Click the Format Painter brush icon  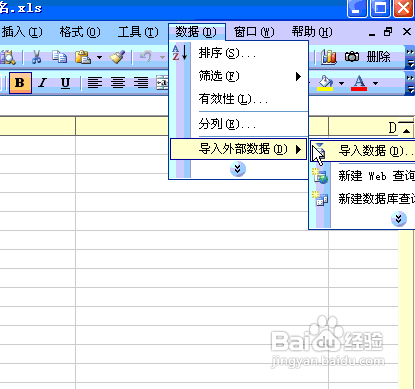pyautogui.click(x=118, y=57)
